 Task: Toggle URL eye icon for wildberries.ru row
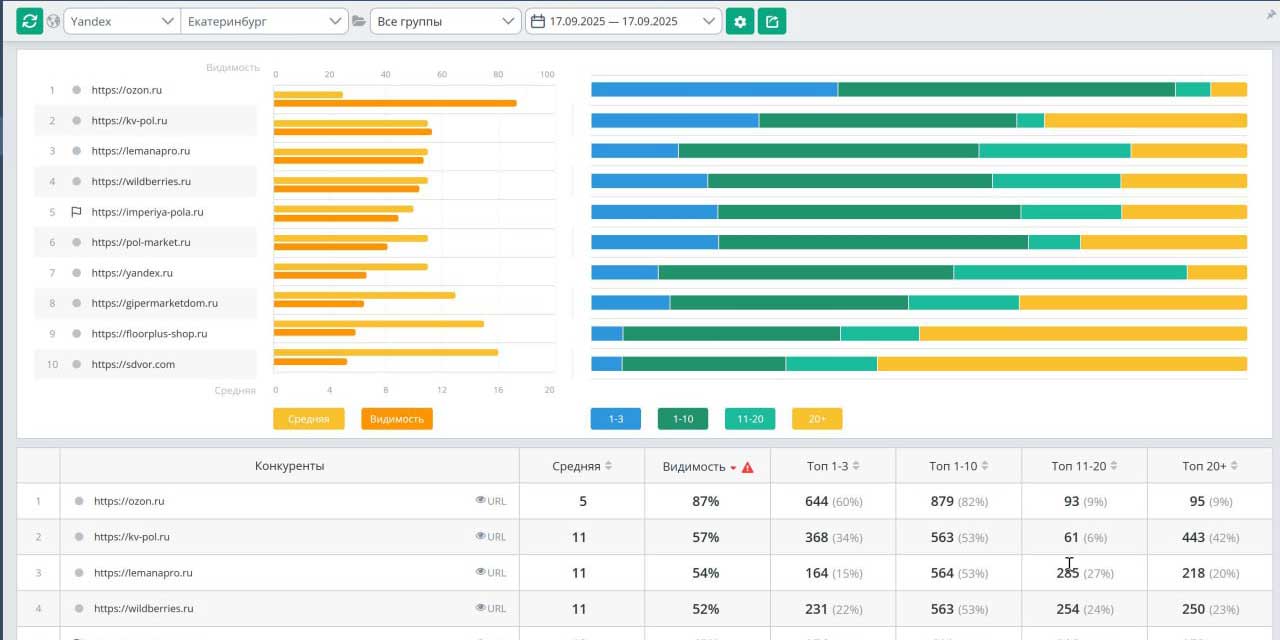click(x=481, y=608)
